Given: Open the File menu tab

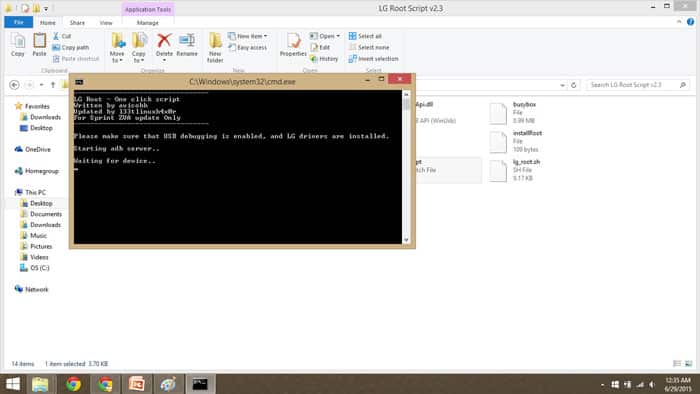Looking at the screenshot, I should click(x=19, y=22).
